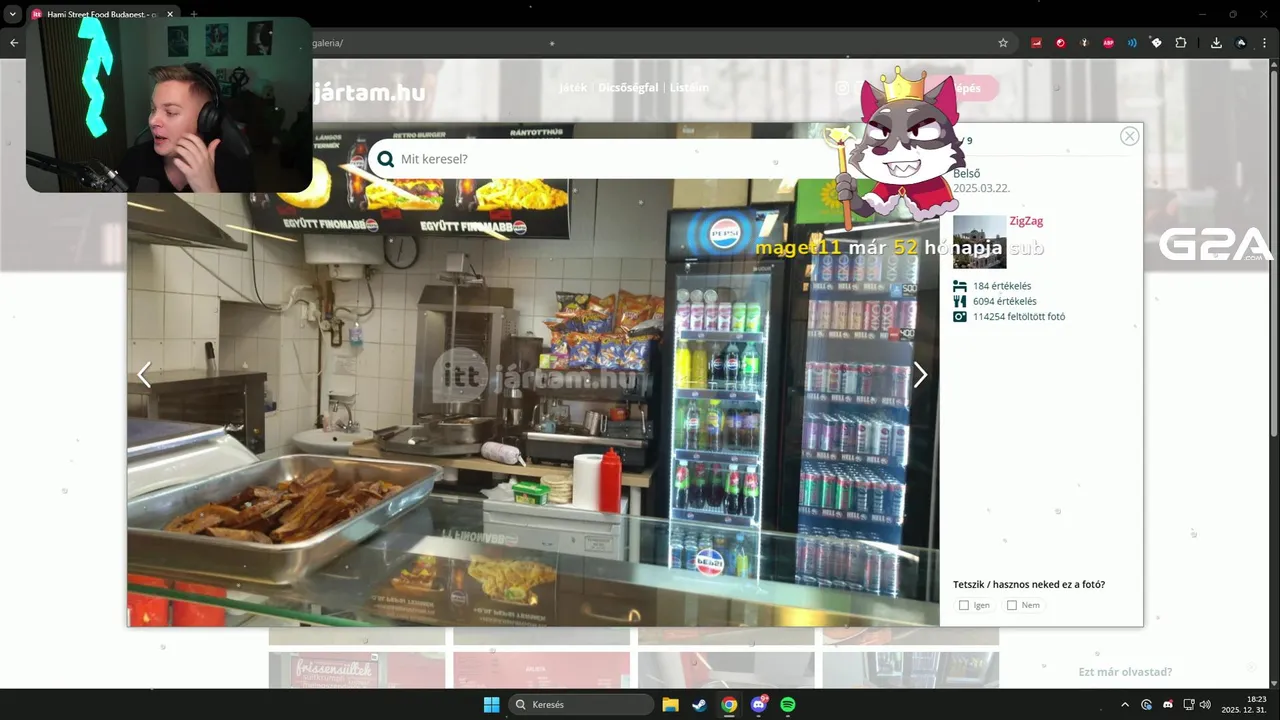Click the 'Ezt már olvastad?' text

pyautogui.click(x=1125, y=672)
